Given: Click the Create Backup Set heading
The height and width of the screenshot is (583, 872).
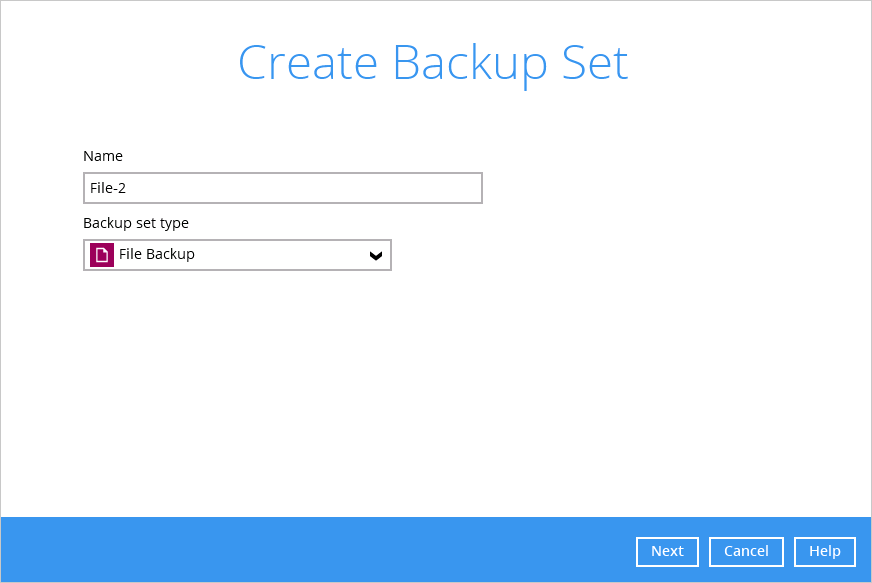Looking at the screenshot, I should point(433,63).
